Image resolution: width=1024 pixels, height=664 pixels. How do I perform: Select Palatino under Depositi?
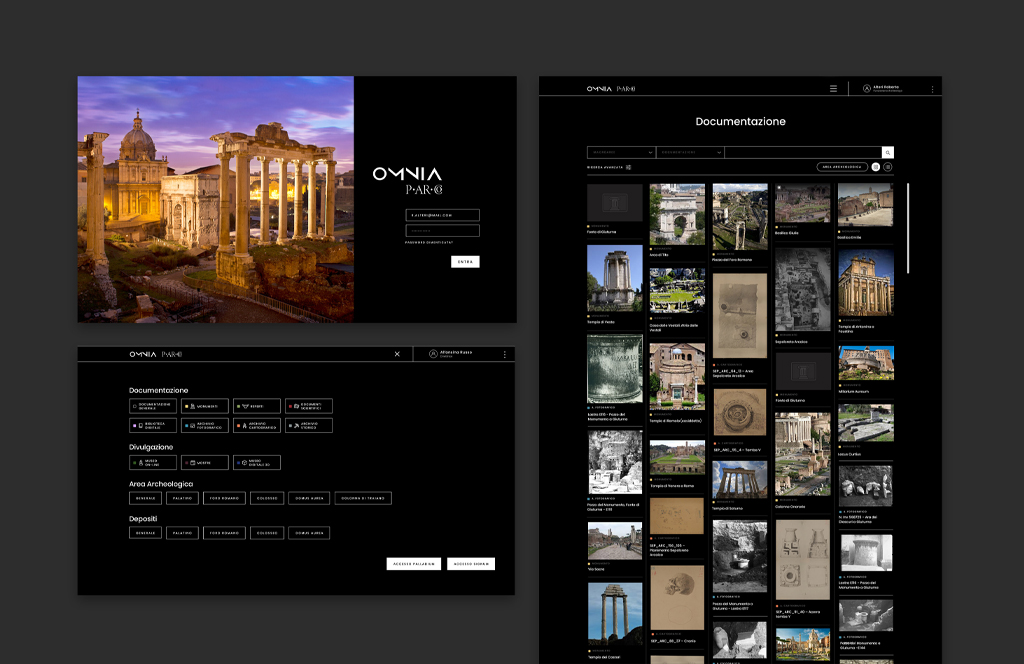tap(182, 533)
